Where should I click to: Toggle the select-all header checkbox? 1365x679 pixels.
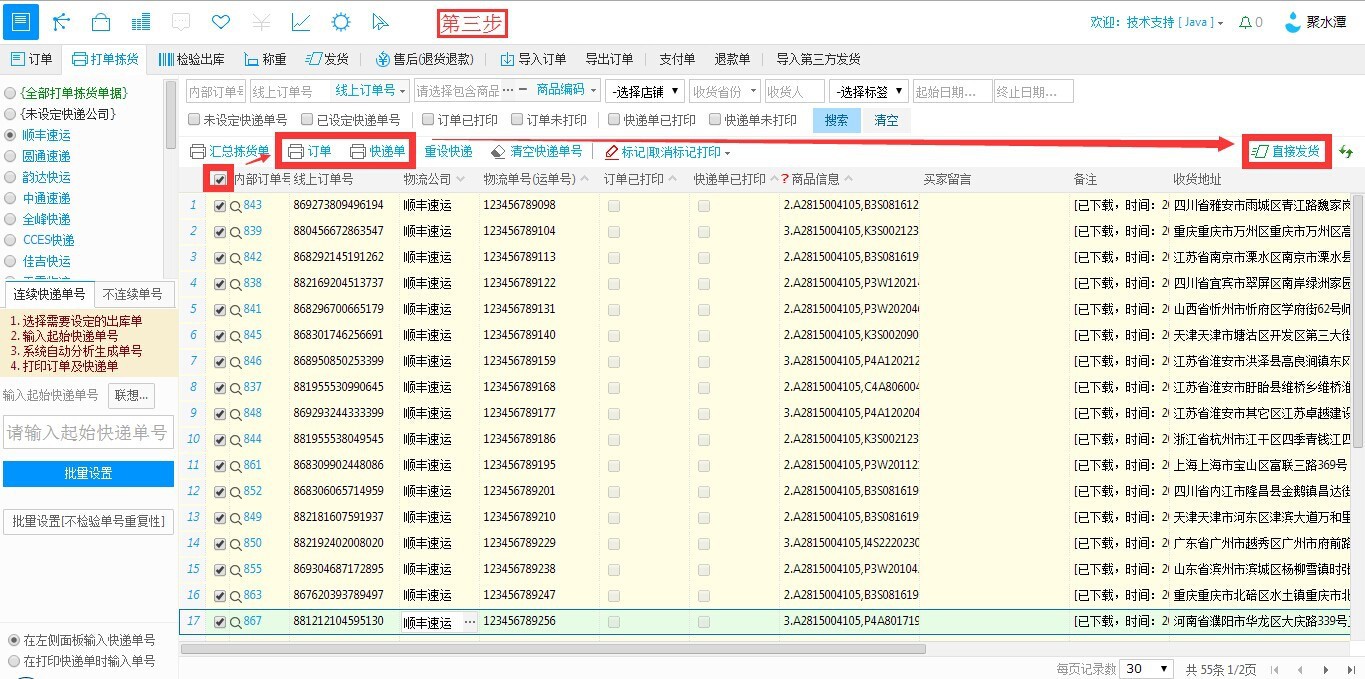(219, 179)
